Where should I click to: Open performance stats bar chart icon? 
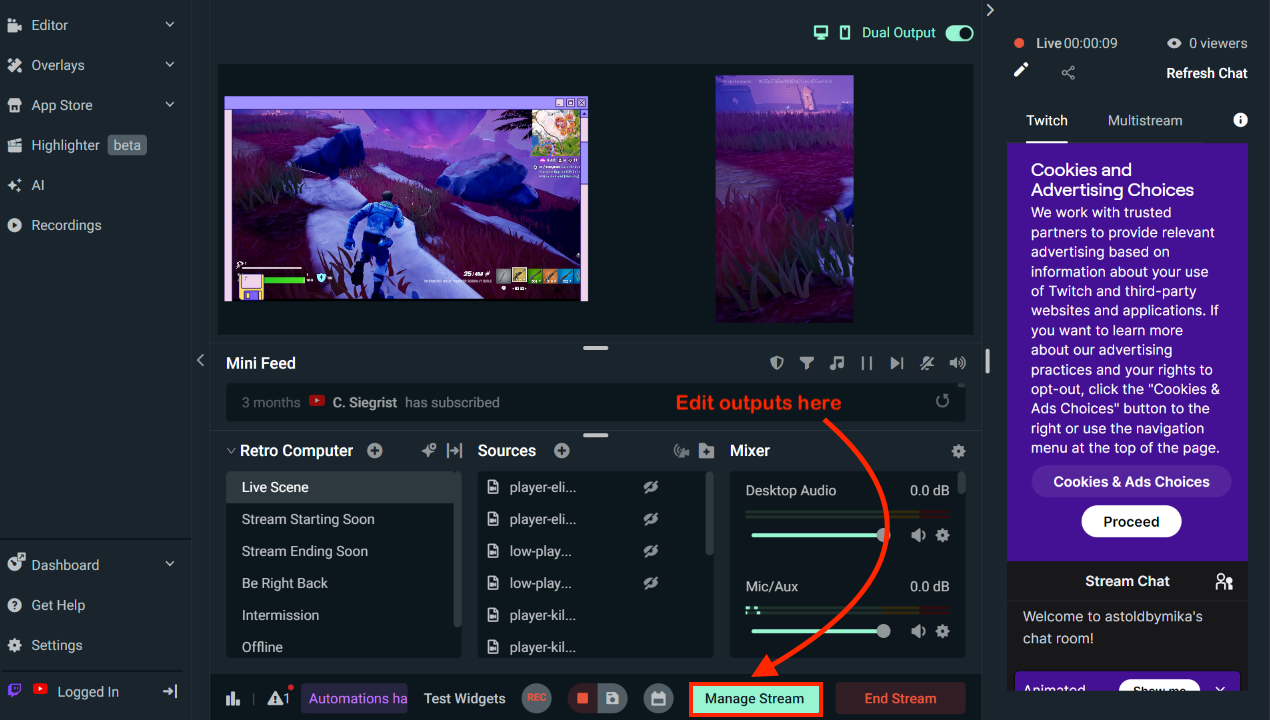pyautogui.click(x=233, y=699)
